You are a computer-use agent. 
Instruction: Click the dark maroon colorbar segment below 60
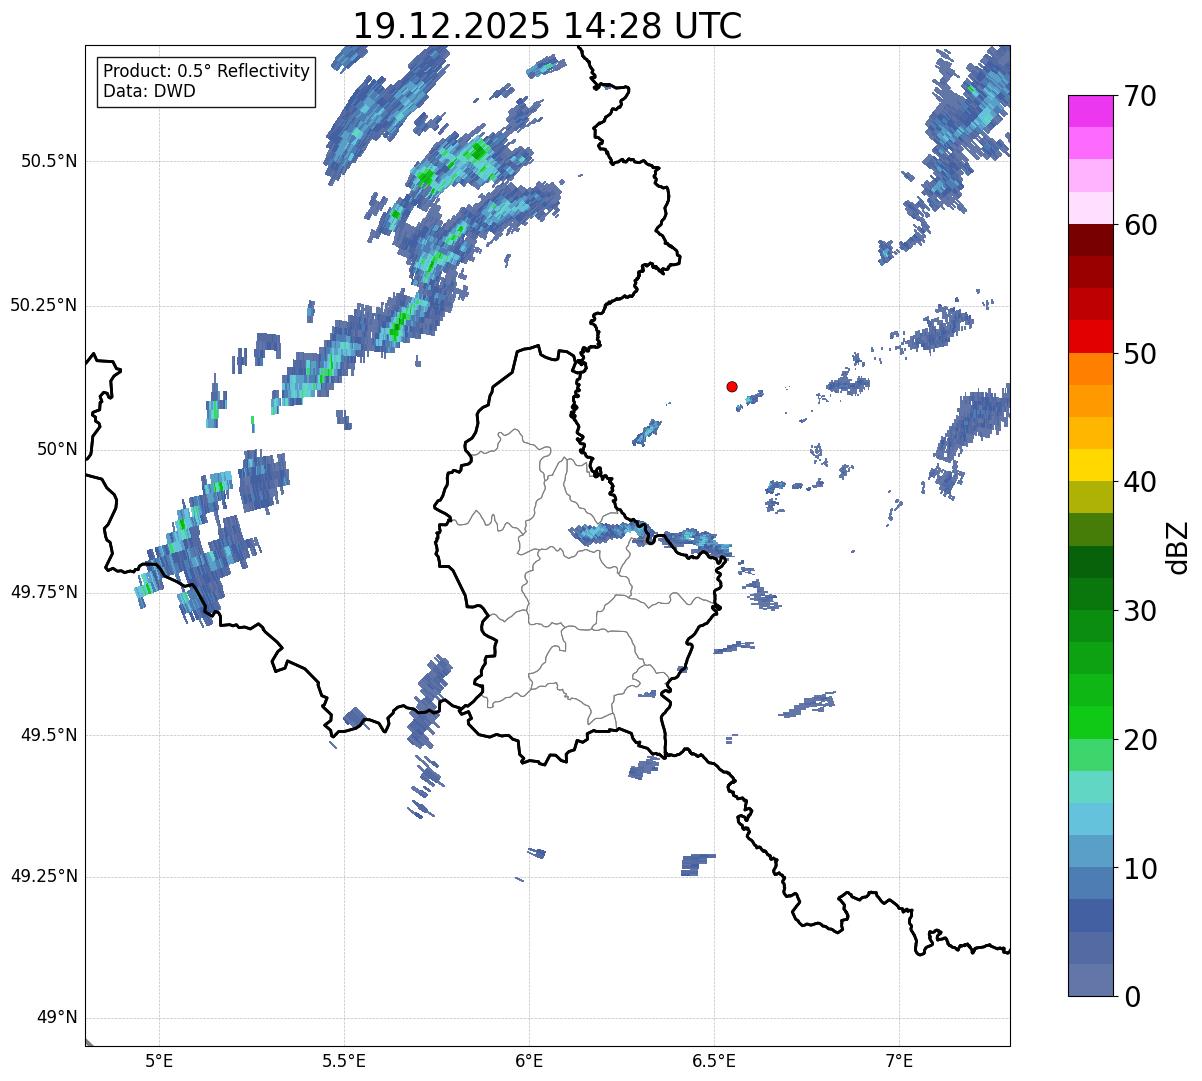pos(1091,240)
